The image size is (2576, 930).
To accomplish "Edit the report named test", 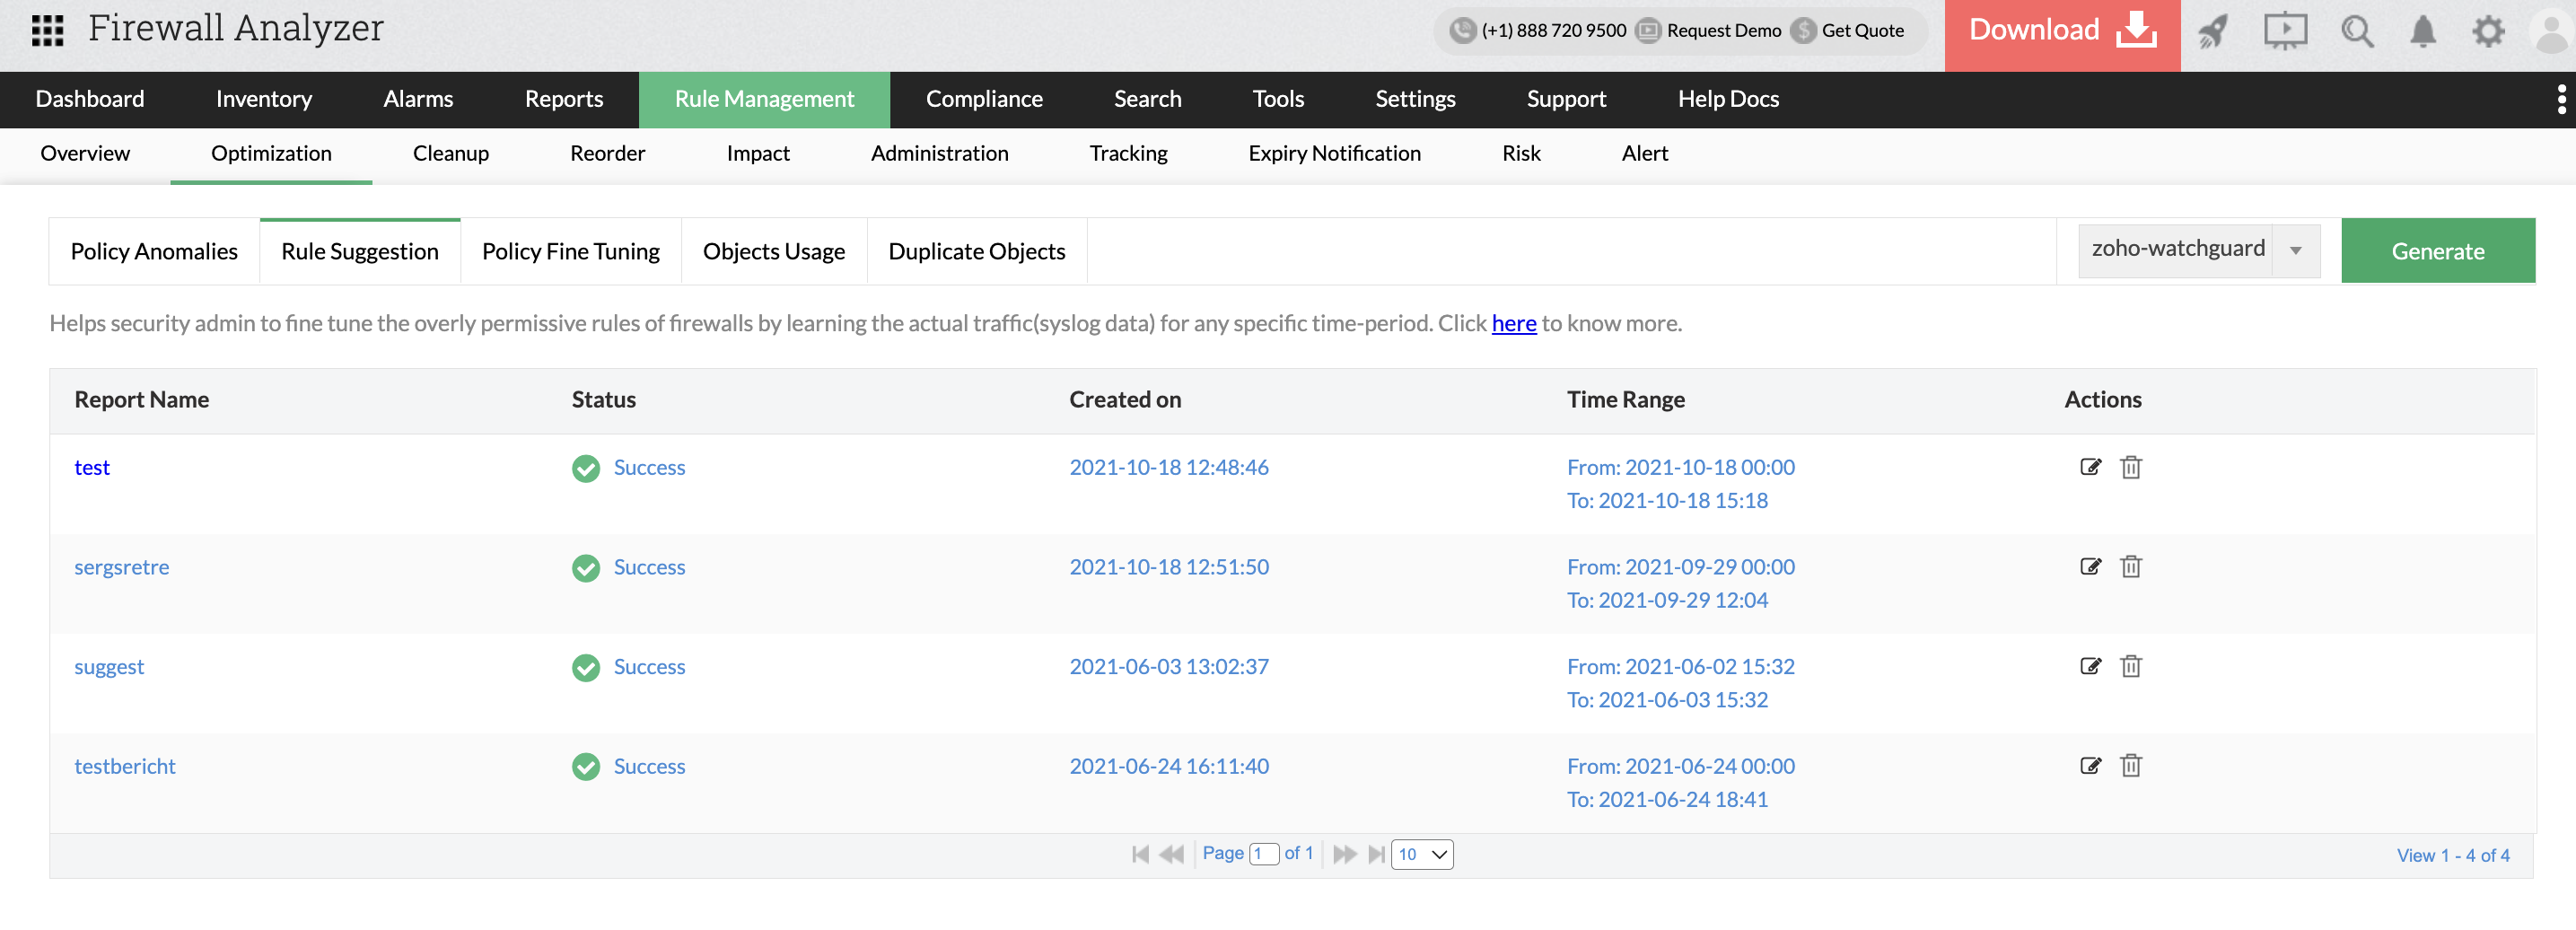I will click(2090, 467).
